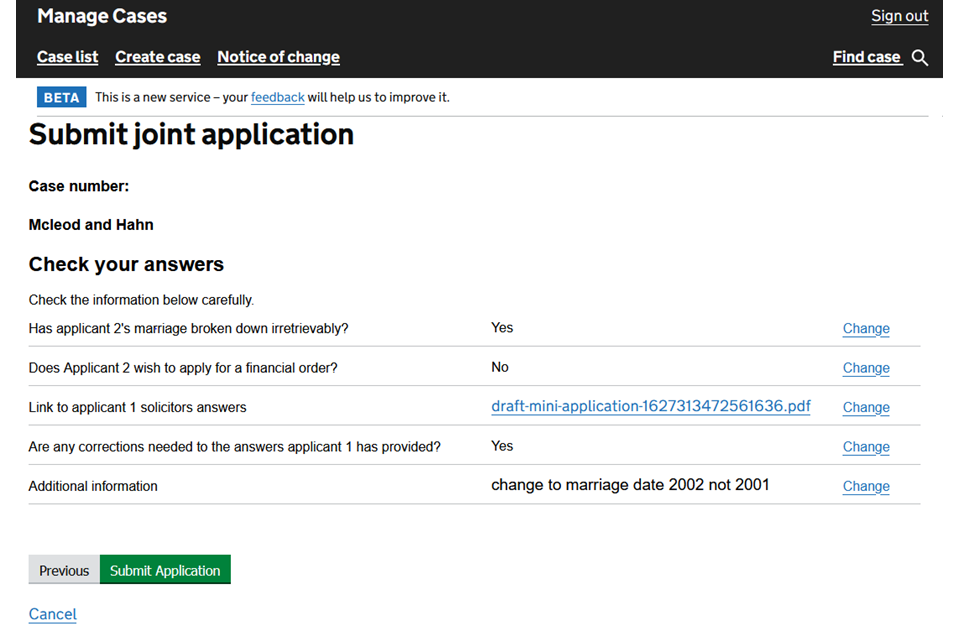Click the magnifying glass search icon
Viewport: 960px width, 640px height.
[x=920, y=58]
